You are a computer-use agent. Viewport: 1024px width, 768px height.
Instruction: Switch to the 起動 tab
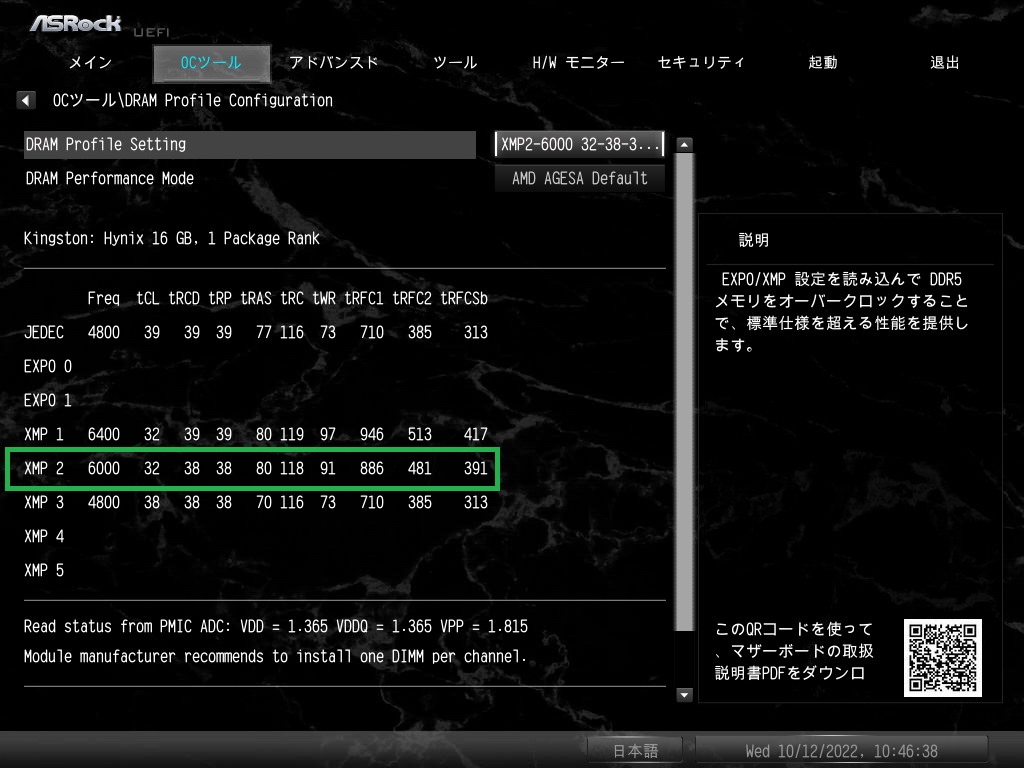click(x=823, y=63)
